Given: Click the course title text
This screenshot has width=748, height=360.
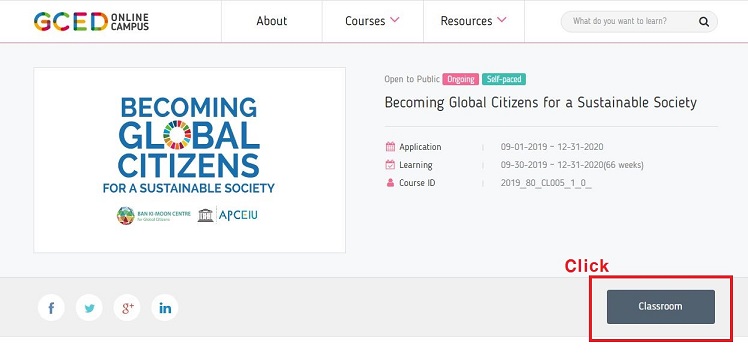Looking at the screenshot, I should click(540, 103).
